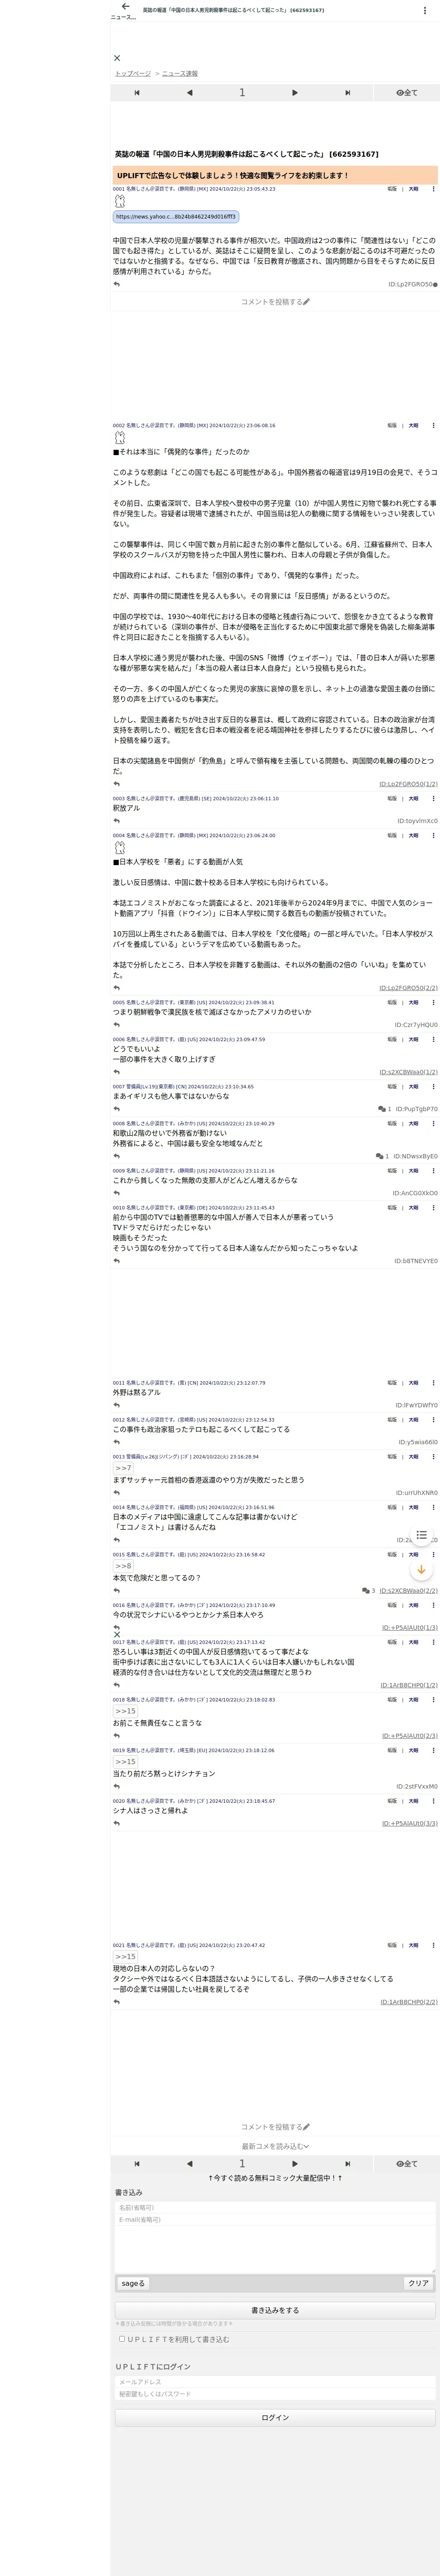
Task: Open floating list menu button
Action: tap(421, 1535)
